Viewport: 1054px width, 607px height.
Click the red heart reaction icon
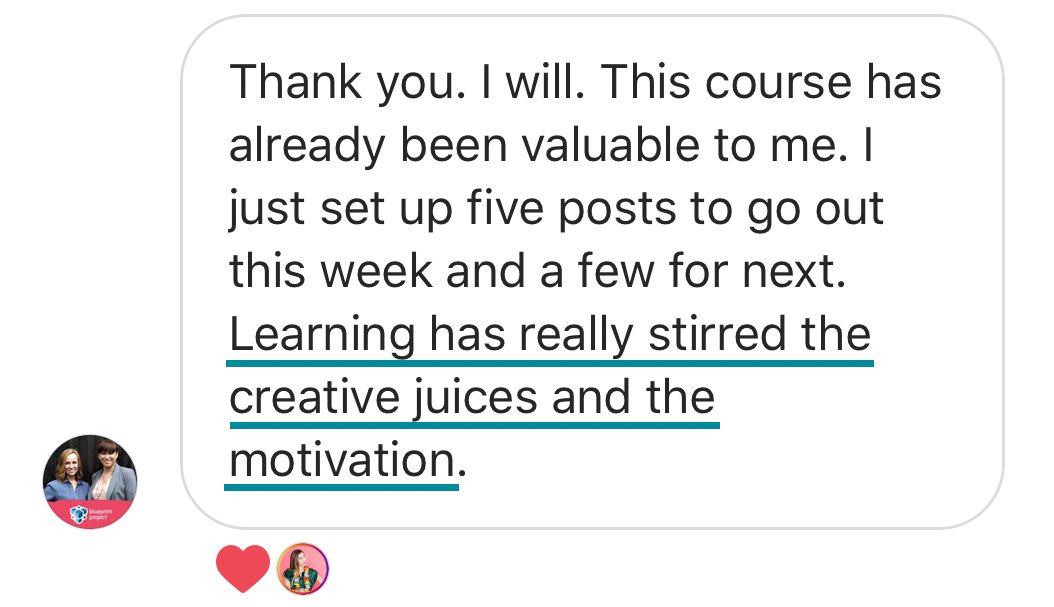tap(243, 569)
